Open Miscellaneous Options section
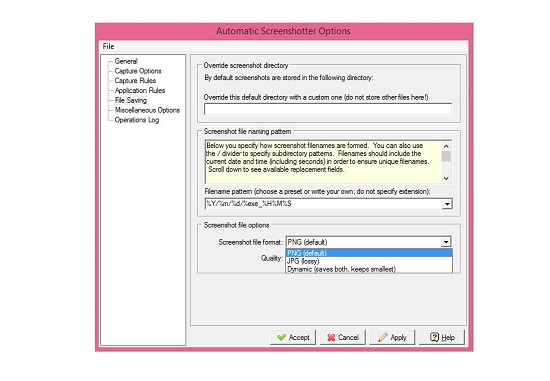Viewport: 550px width, 381px height. pos(147,110)
